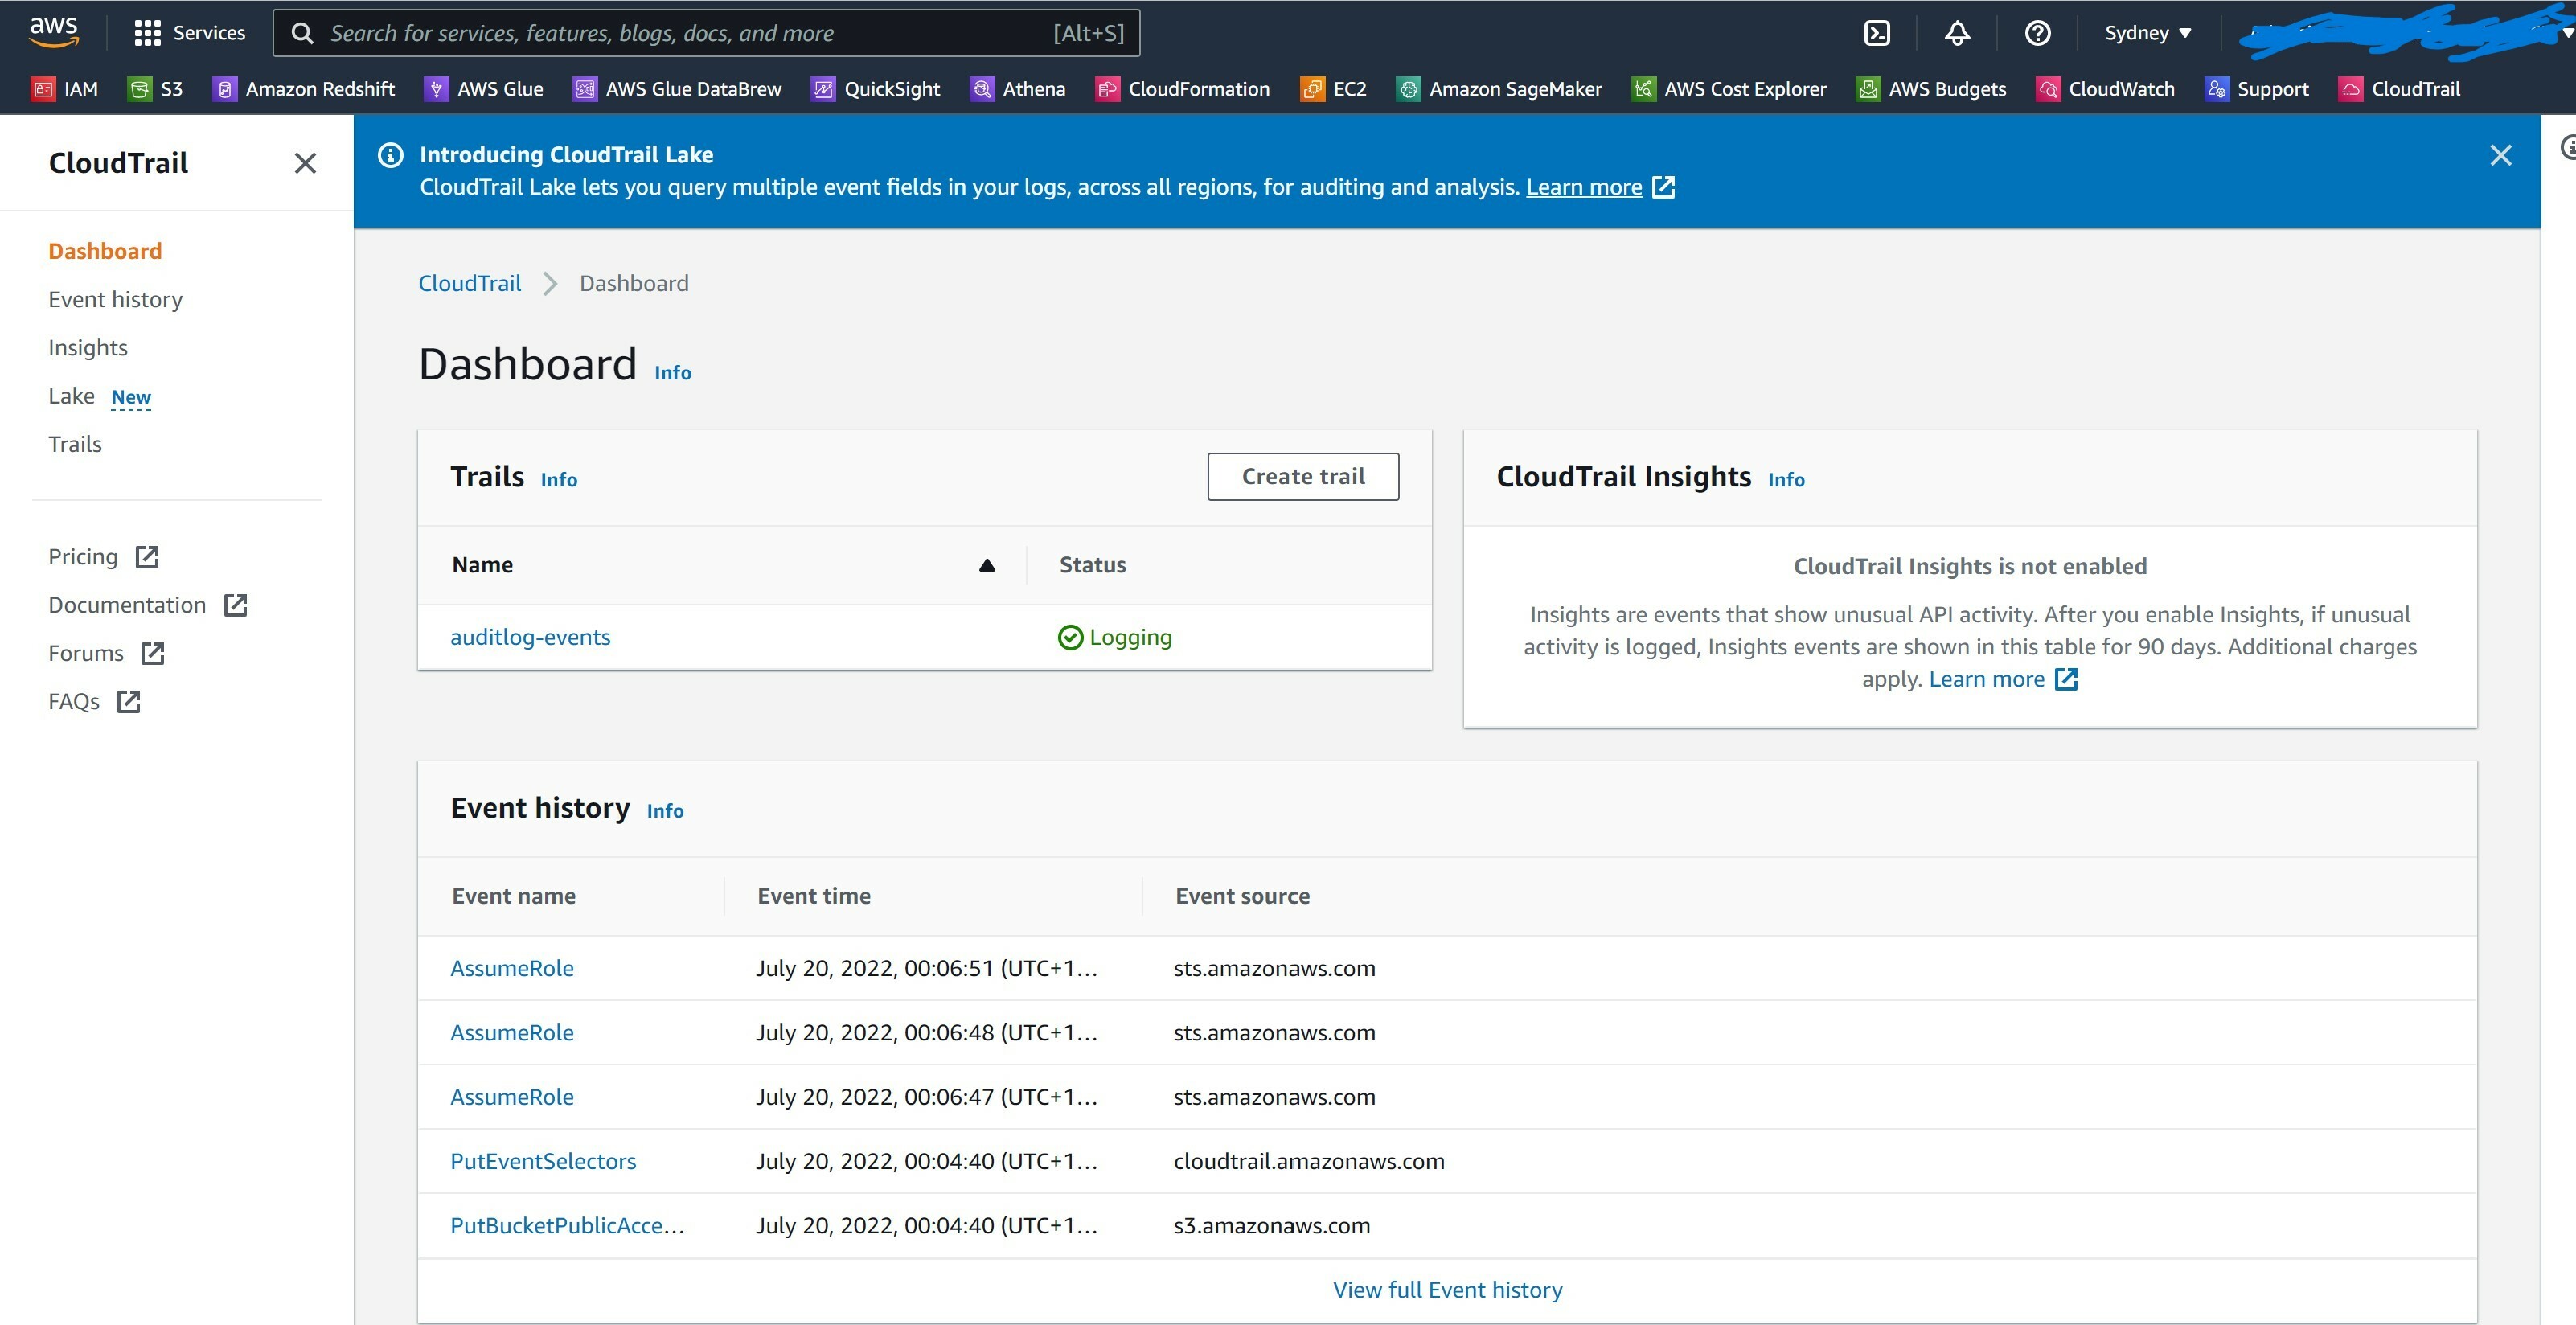
Task: Click the Create trail button
Action: (x=1302, y=476)
